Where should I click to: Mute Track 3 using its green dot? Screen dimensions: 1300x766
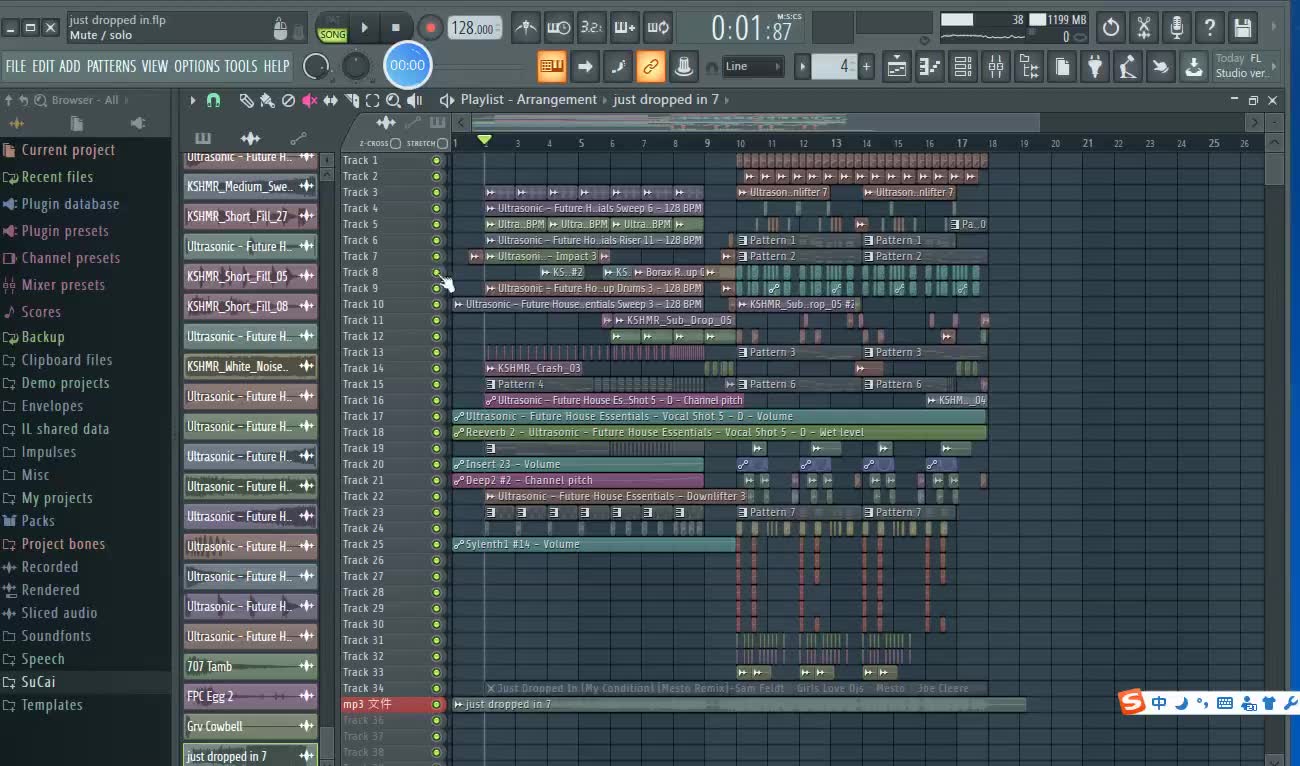[436, 192]
